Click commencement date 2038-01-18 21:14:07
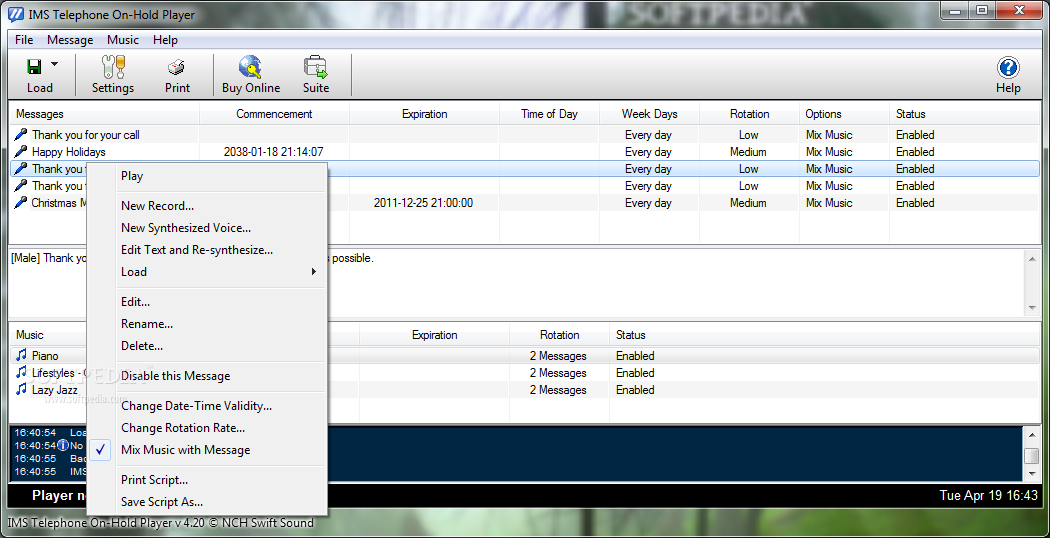The width and height of the screenshot is (1050, 538). (x=273, y=152)
